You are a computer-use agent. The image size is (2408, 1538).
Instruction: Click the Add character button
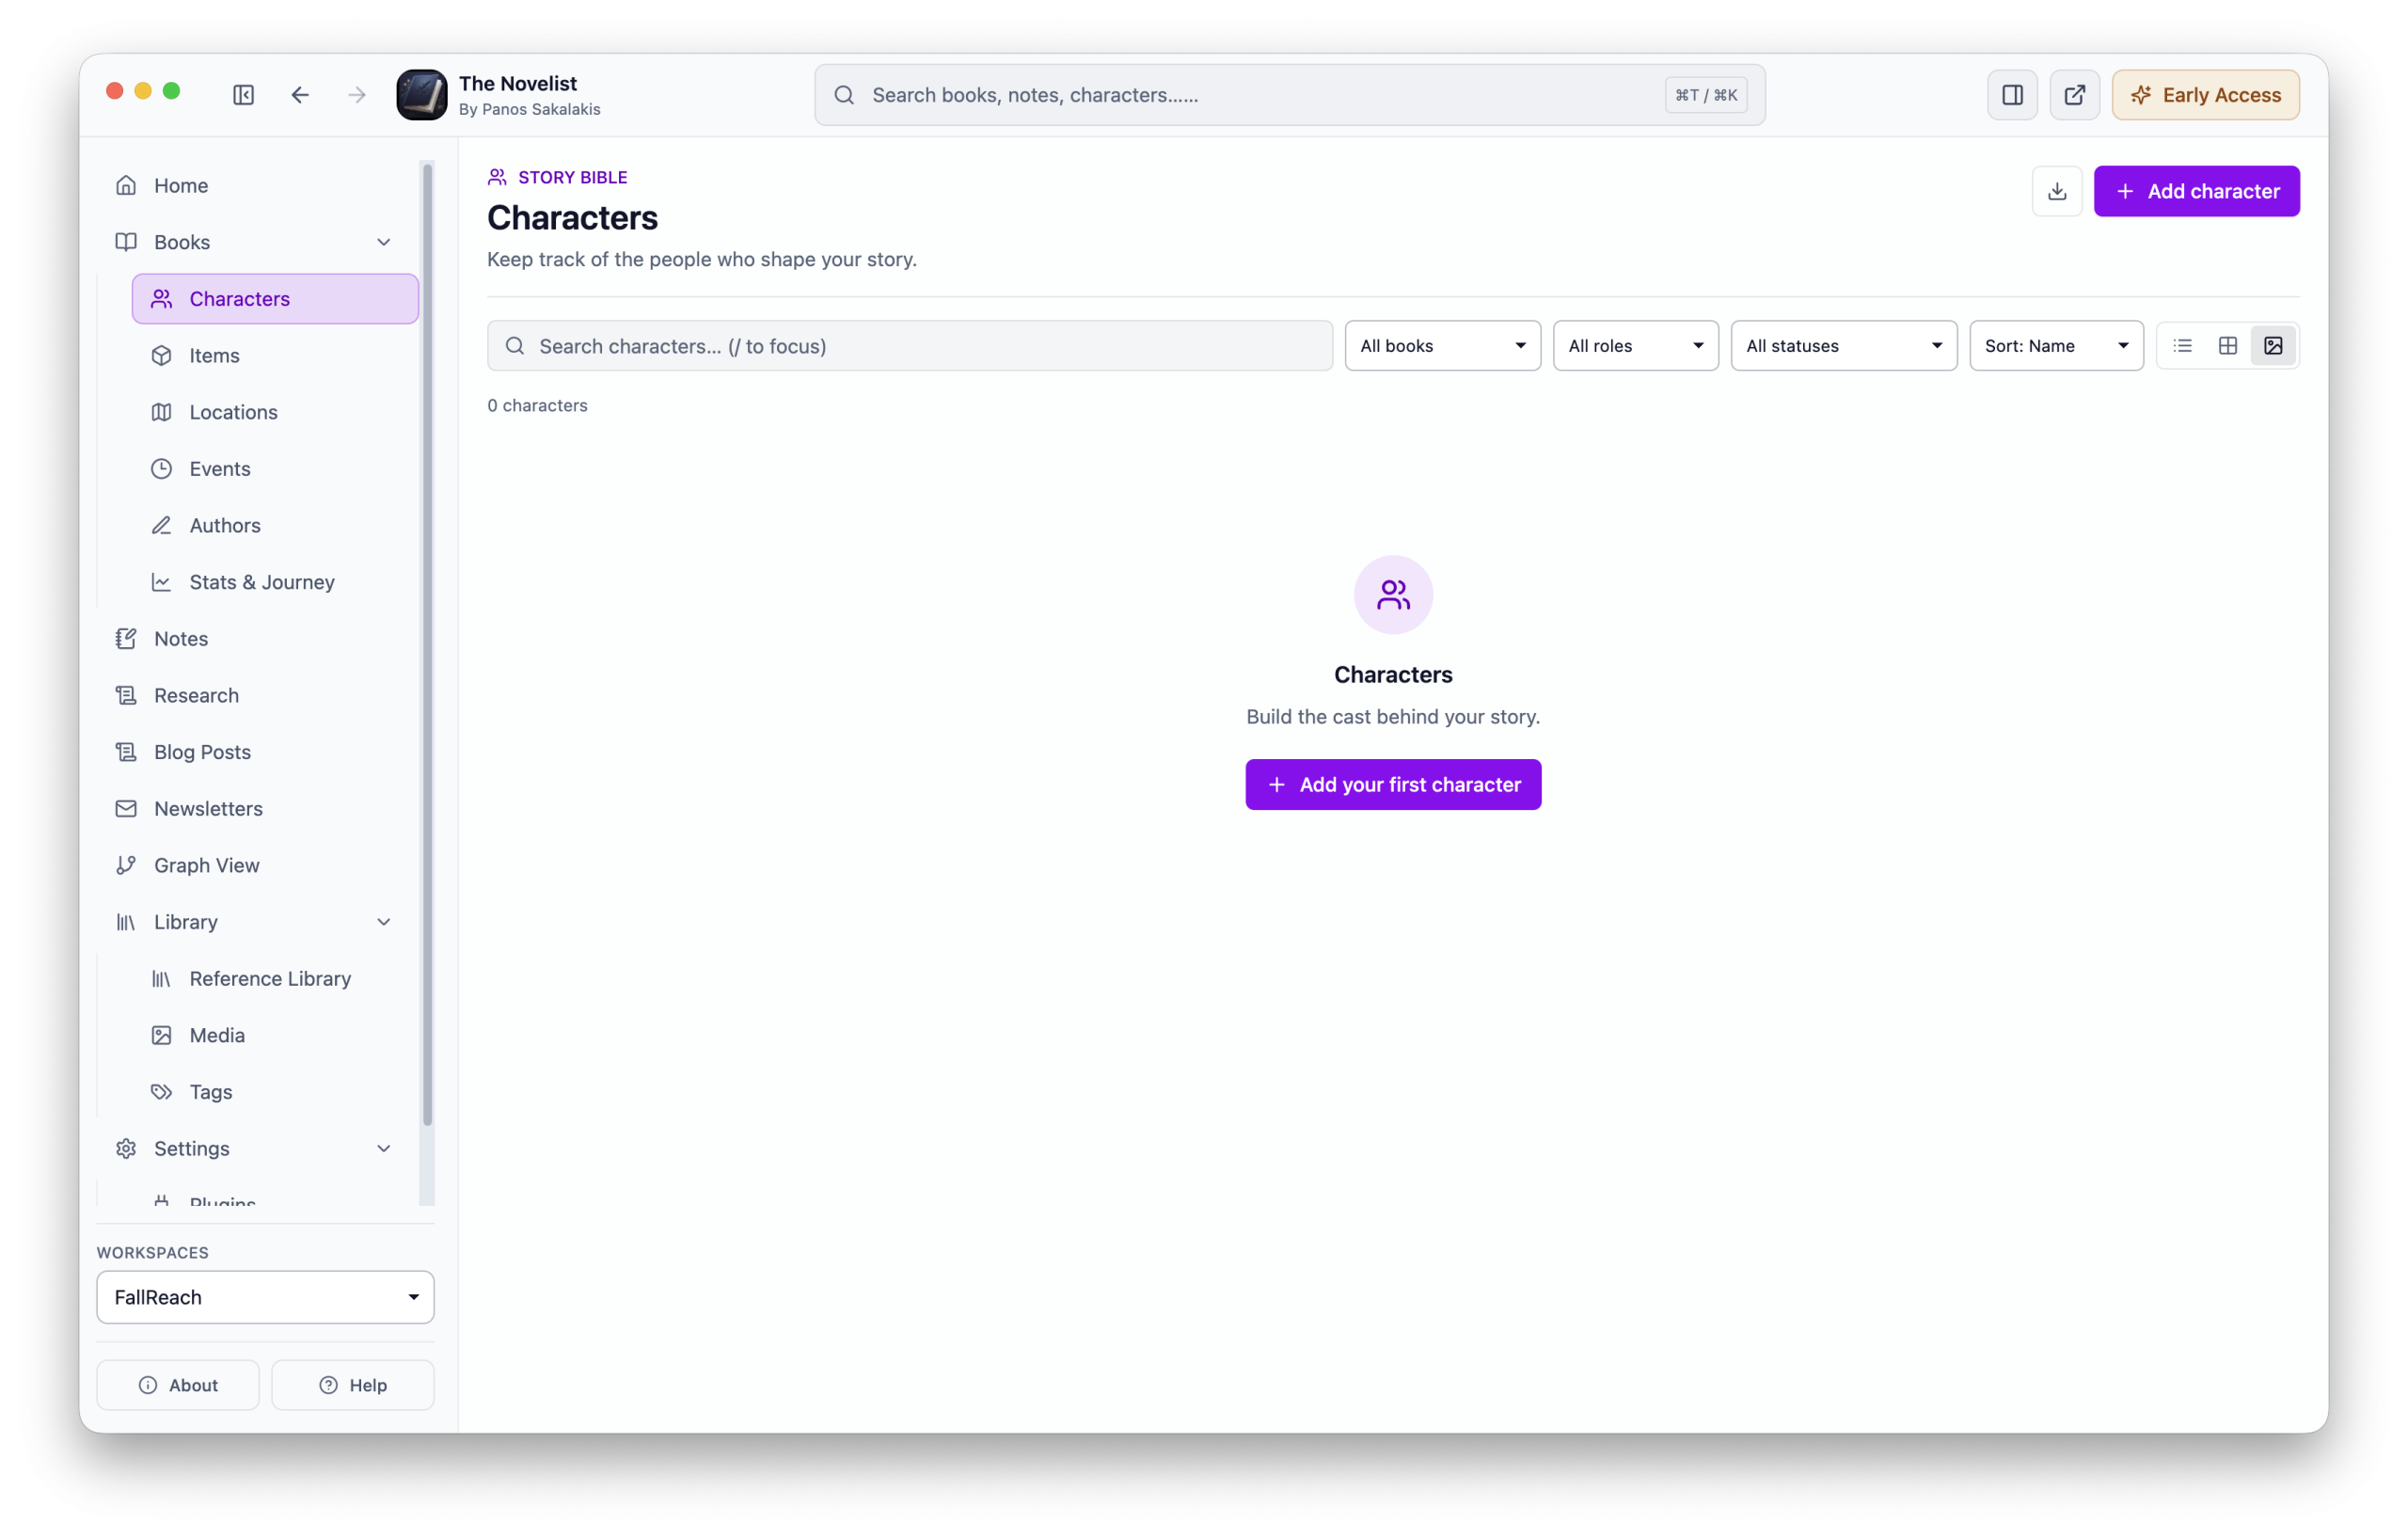point(2196,191)
